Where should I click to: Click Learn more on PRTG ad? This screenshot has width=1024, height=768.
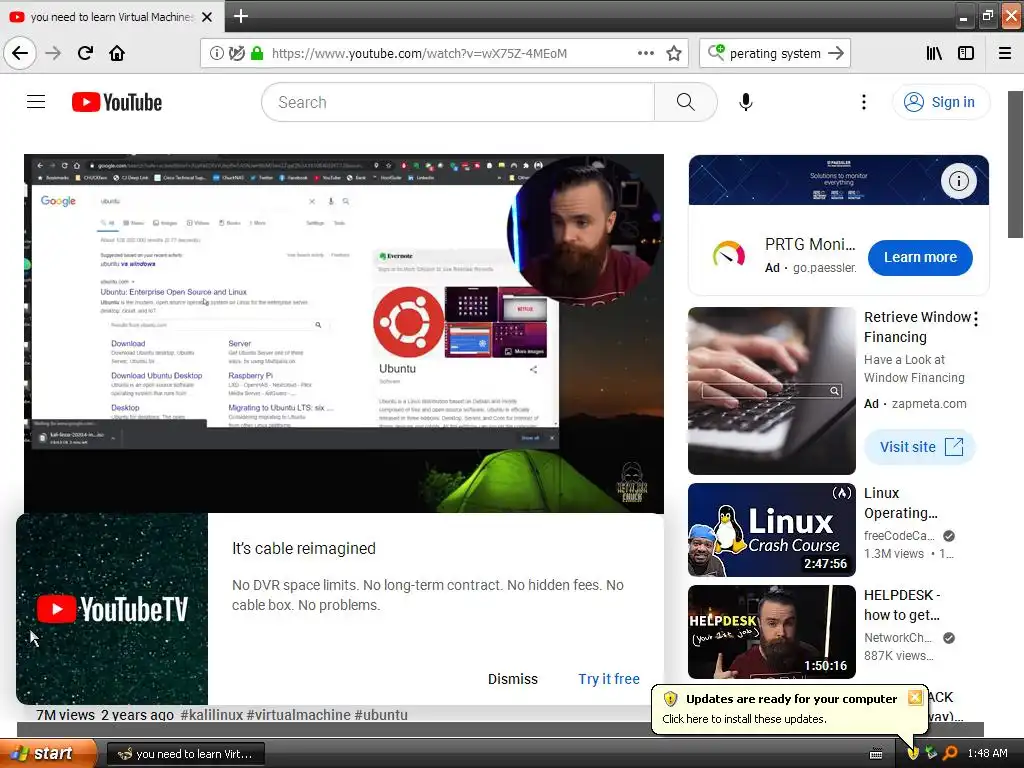pos(920,257)
